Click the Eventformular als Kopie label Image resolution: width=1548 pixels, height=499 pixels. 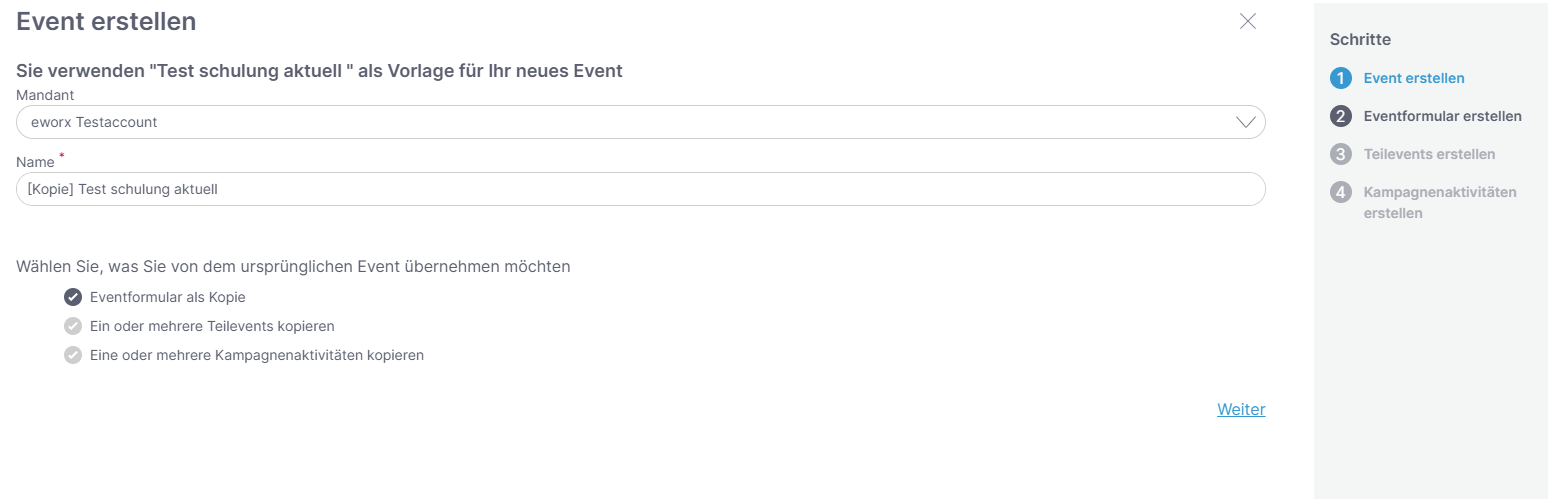167,297
